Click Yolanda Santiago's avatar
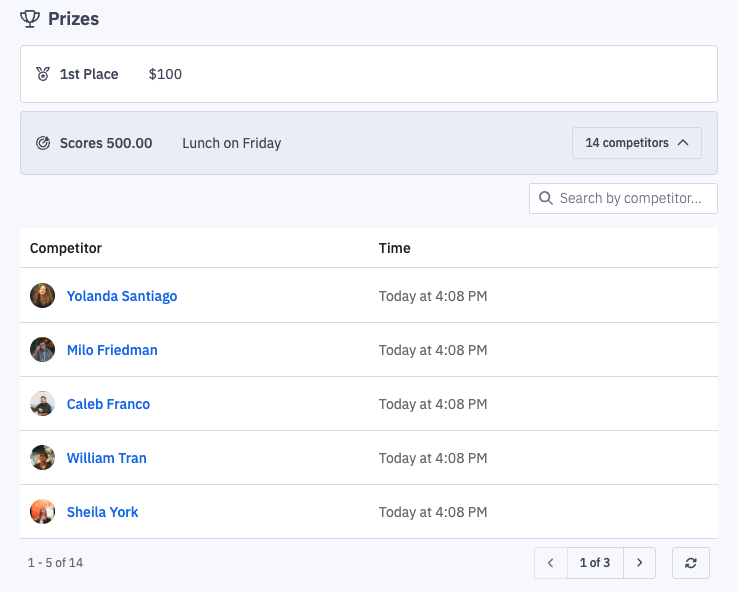This screenshot has width=738, height=592. 42,296
